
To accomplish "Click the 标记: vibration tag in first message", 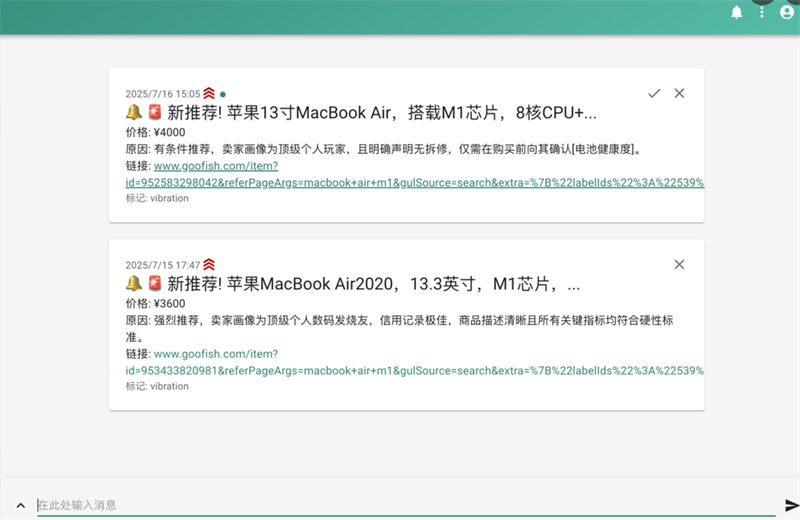I will [157, 198].
